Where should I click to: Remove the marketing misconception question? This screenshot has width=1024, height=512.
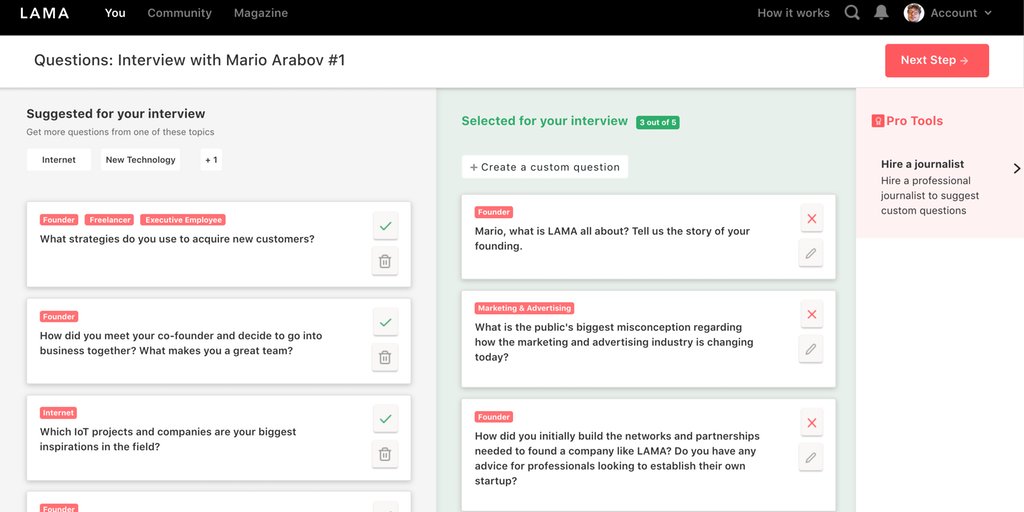(x=812, y=314)
